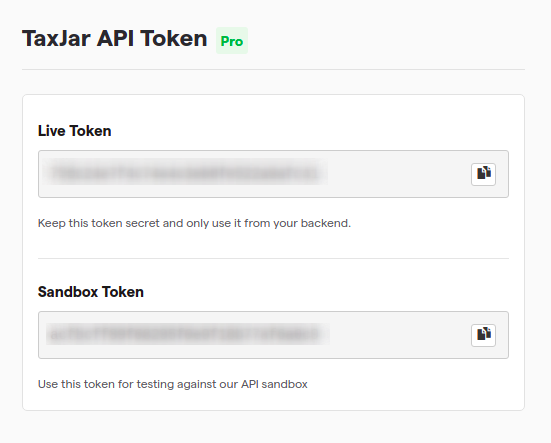Select the blurred sandbox token value
Screen dimensions: 551x443
click(x=187, y=334)
